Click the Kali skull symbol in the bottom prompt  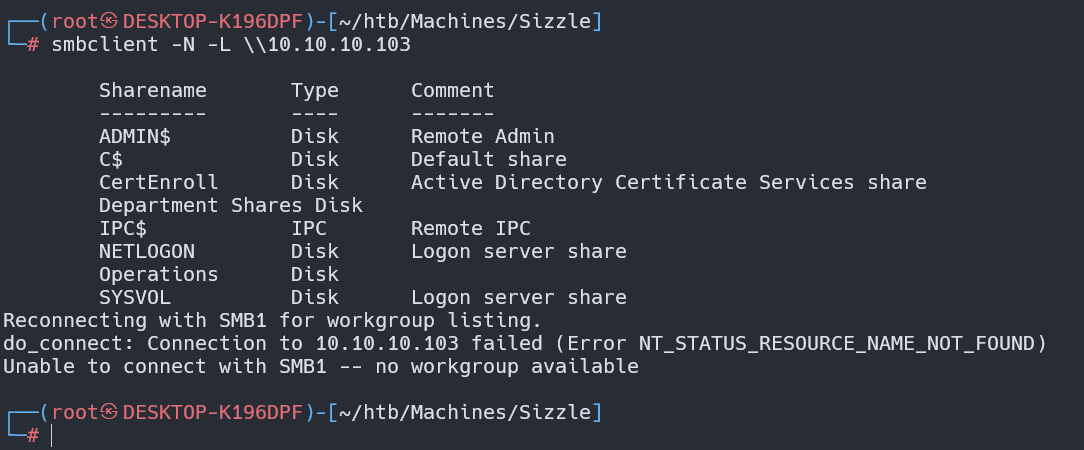click(x=111, y=411)
